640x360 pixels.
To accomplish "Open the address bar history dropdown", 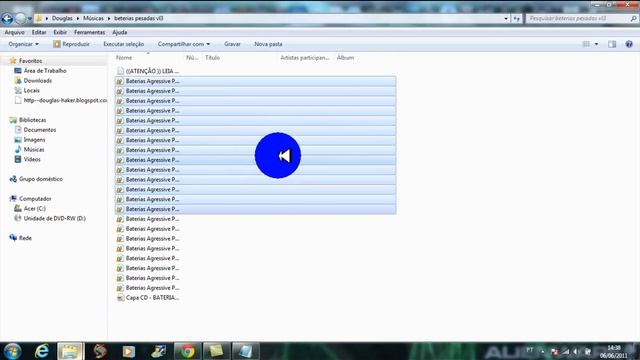I will click(x=506, y=19).
